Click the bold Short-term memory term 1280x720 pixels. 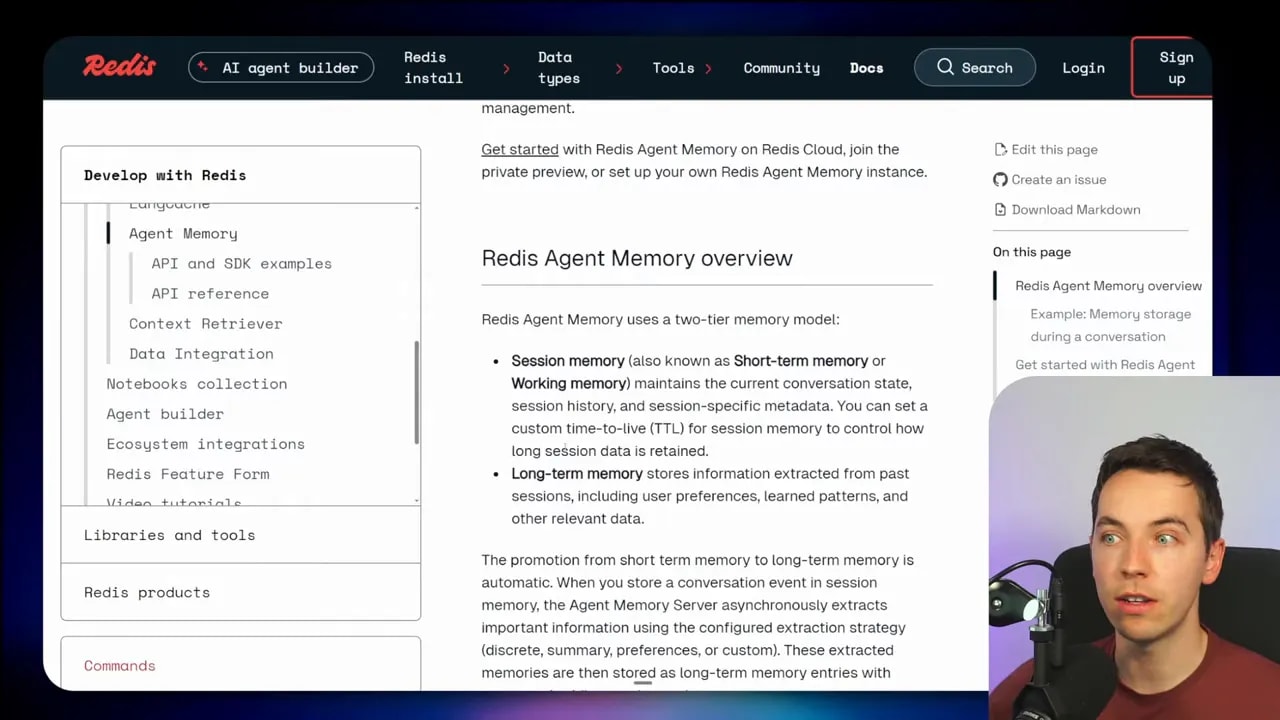[x=801, y=360]
